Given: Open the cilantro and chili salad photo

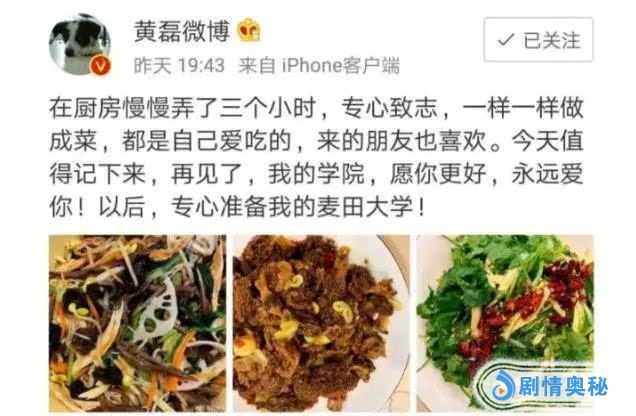Looking at the screenshot, I should [x=505, y=323].
